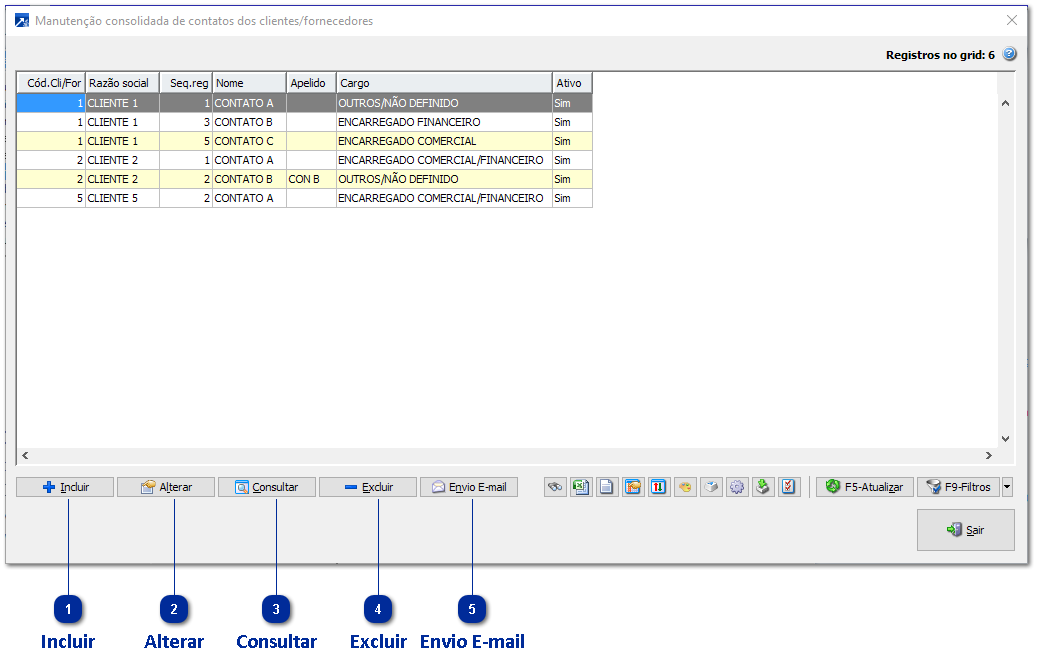This screenshot has height=670, width=1051.
Task: Click the horizontal scrollbar right arrow
Action: point(989,456)
